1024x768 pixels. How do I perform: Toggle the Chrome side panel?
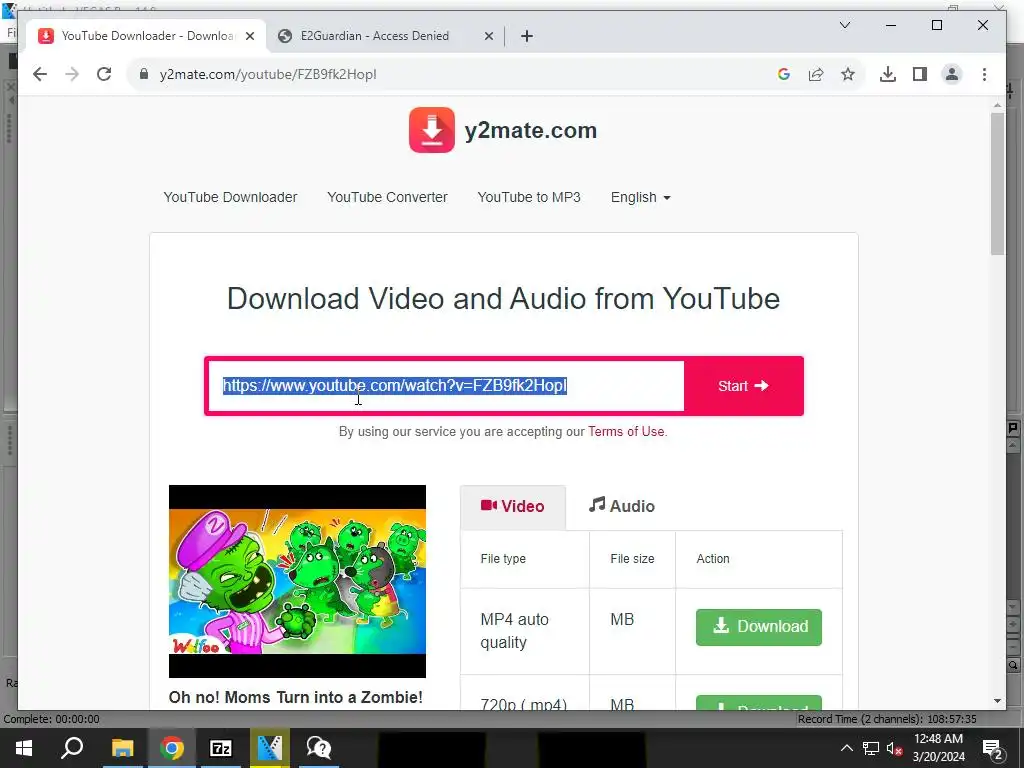[x=920, y=74]
